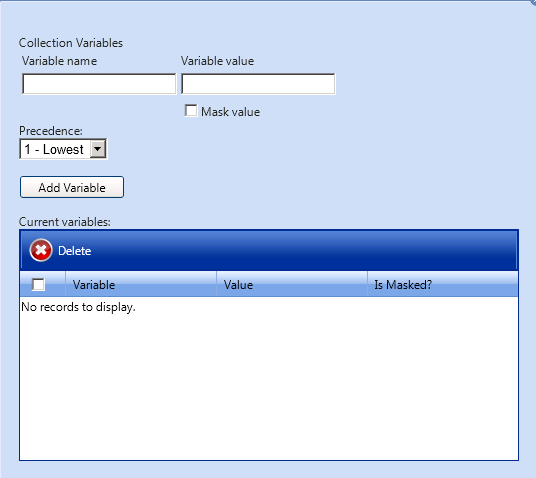Sort by the Variable column header
Image resolution: width=536 pixels, height=478 pixels.
tap(141, 284)
